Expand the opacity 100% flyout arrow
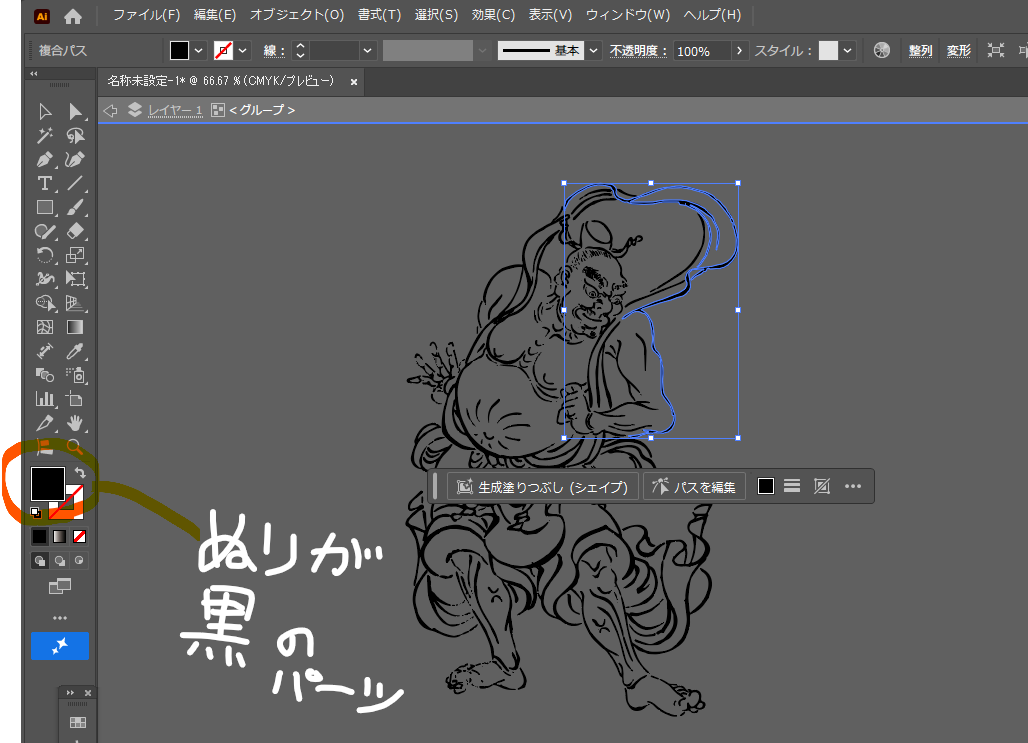 (739, 51)
